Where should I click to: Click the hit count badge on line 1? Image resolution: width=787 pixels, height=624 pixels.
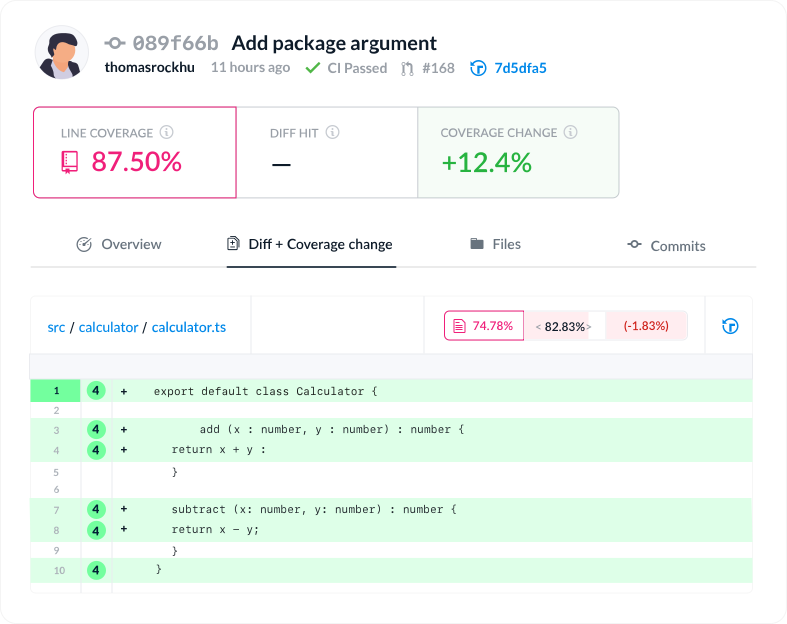point(96,391)
